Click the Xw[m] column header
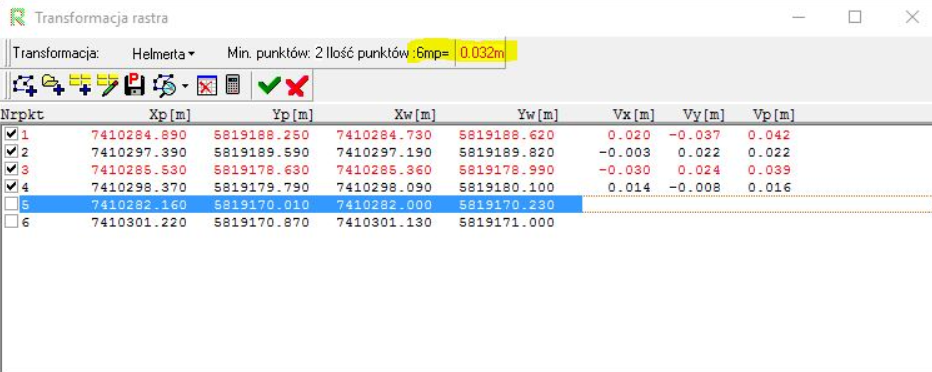Image resolution: width=932 pixels, height=372 pixels. point(415,114)
